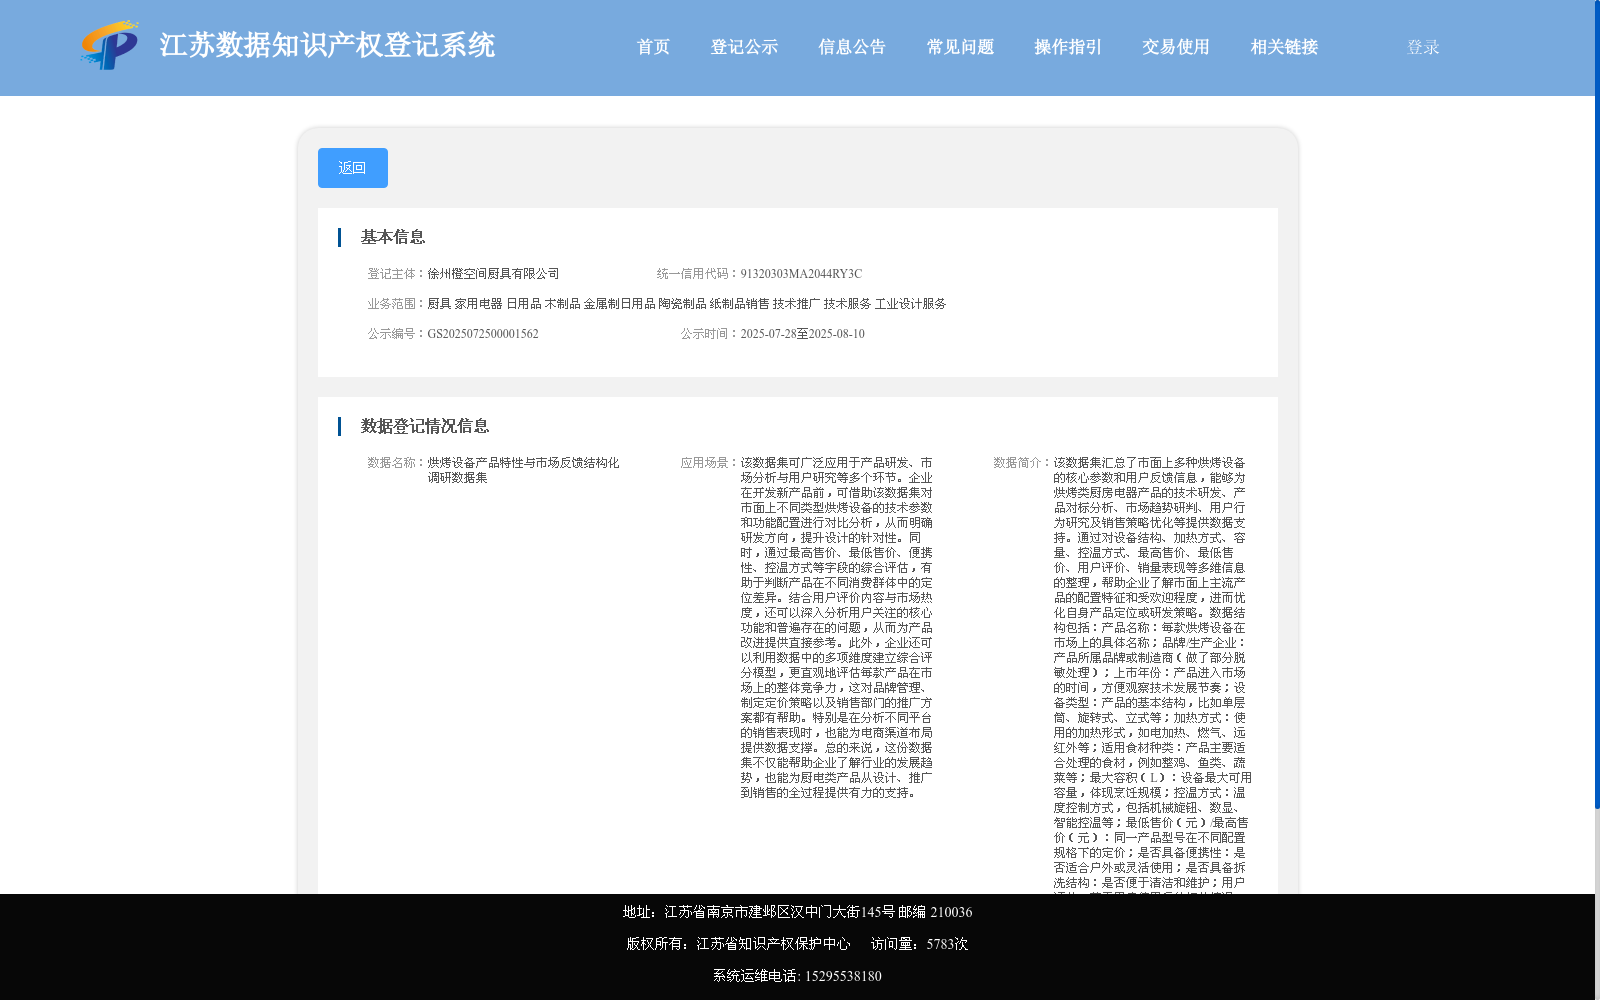Select the data name 烘烤设备产品特性与市场反馈结构化调研数据集
This screenshot has height=1000, width=1600.
pyautogui.click(x=523, y=470)
